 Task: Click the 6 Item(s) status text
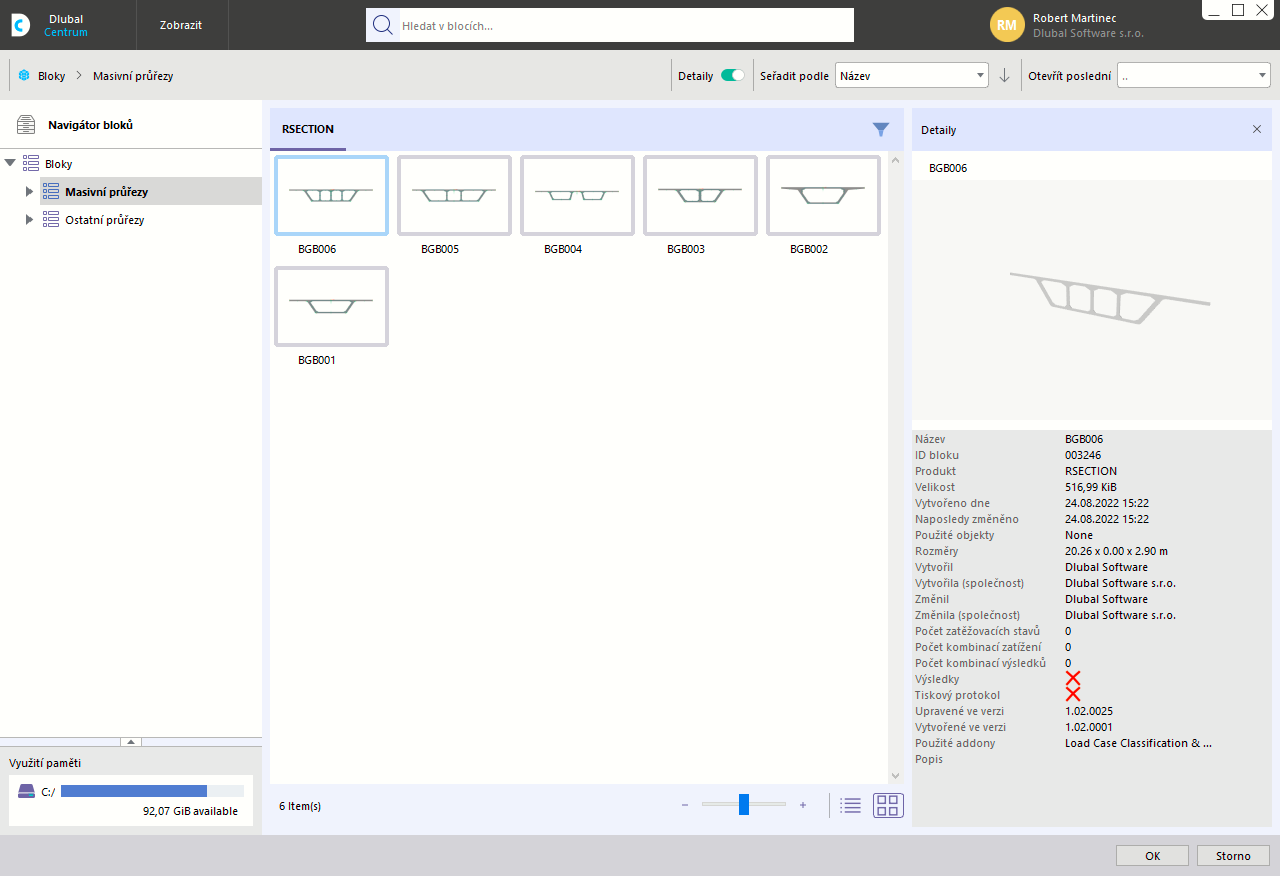300,806
